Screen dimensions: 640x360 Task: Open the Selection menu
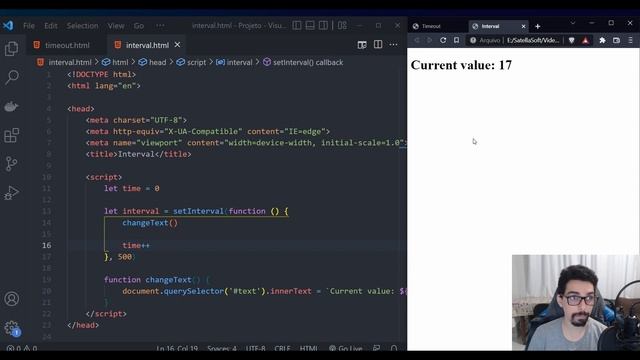(x=82, y=26)
